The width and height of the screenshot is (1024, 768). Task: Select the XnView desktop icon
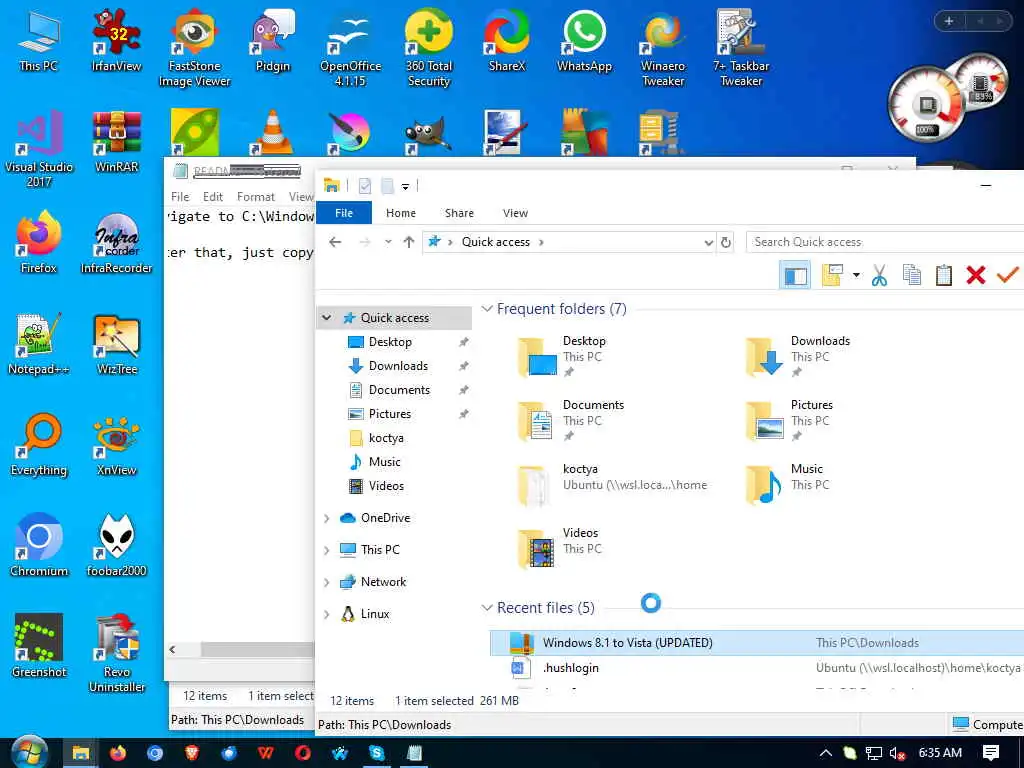pos(116,445)
